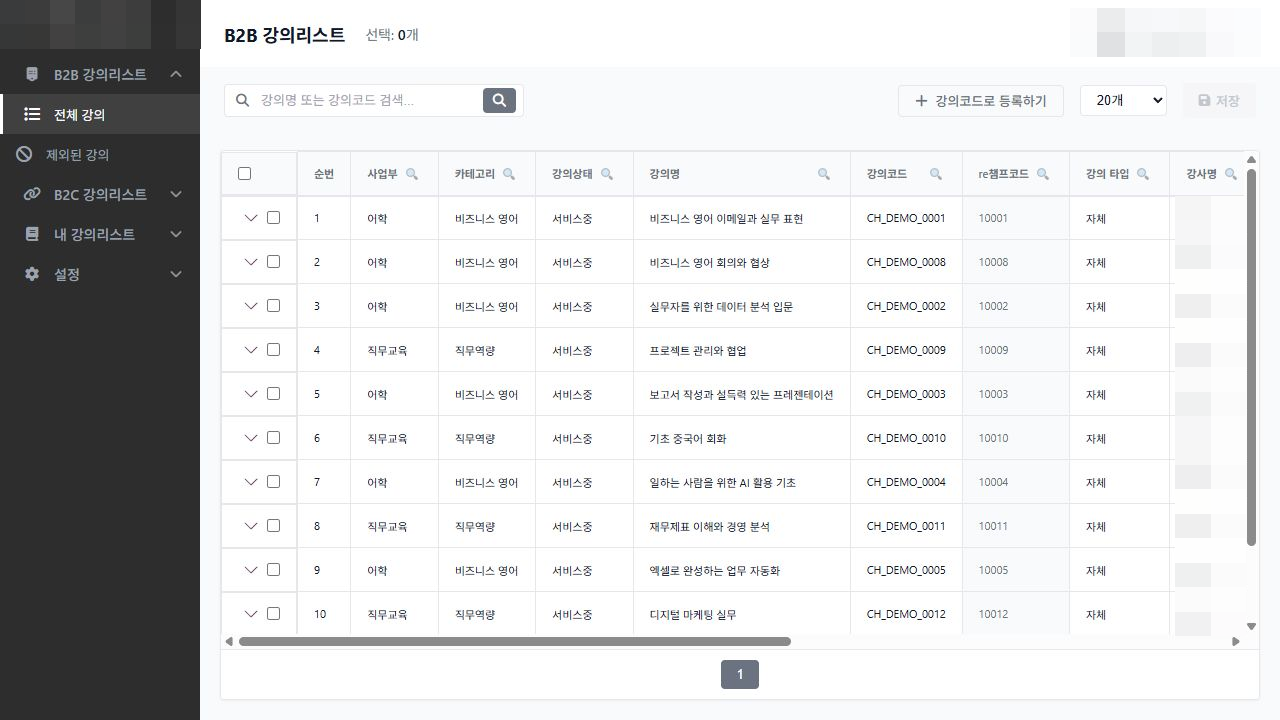This screenshot has height=720, width=1280.
Task: Click the scroll right arrow
Action: click(1236, 641)
